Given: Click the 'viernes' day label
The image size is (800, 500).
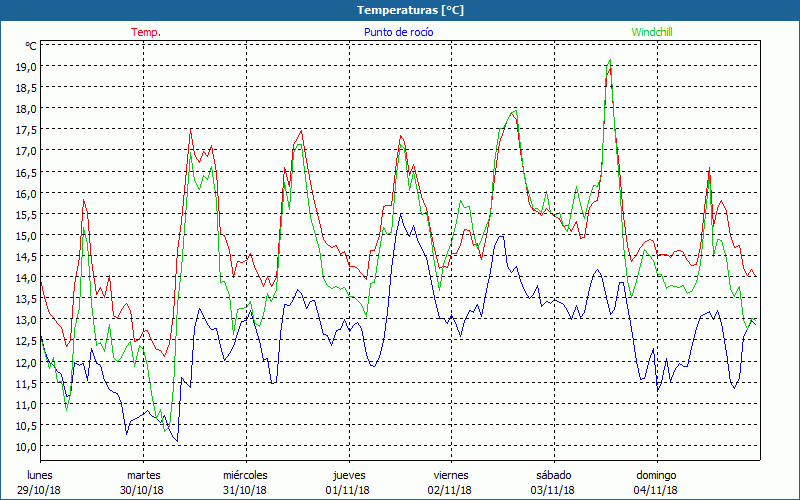Looking at the screenshot, I should pos(451,475).
